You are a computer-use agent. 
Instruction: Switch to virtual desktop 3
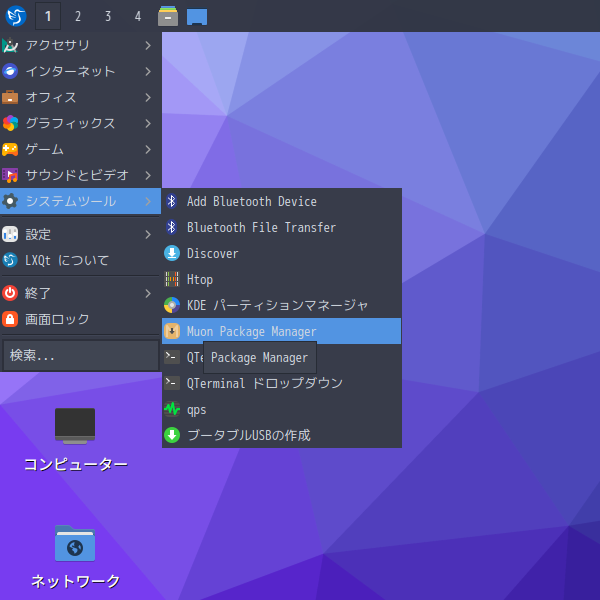[x=108, y=16]
